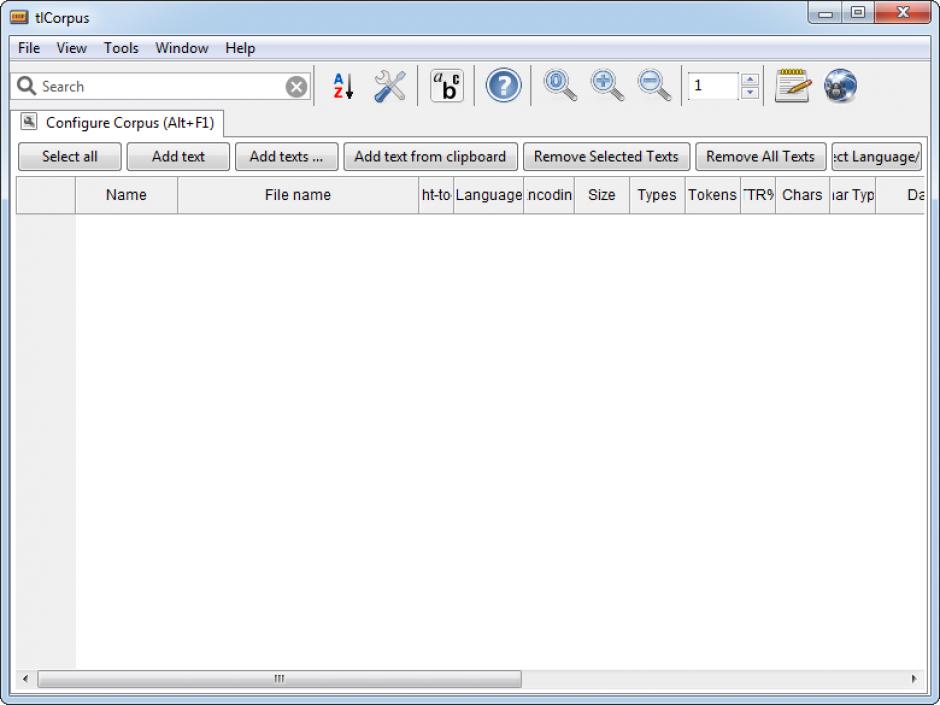Image resolution: width=940 pixels, height=705 pixels.
Task: Open the notepad with pencil icon
Action: click(x=793, y=86)
